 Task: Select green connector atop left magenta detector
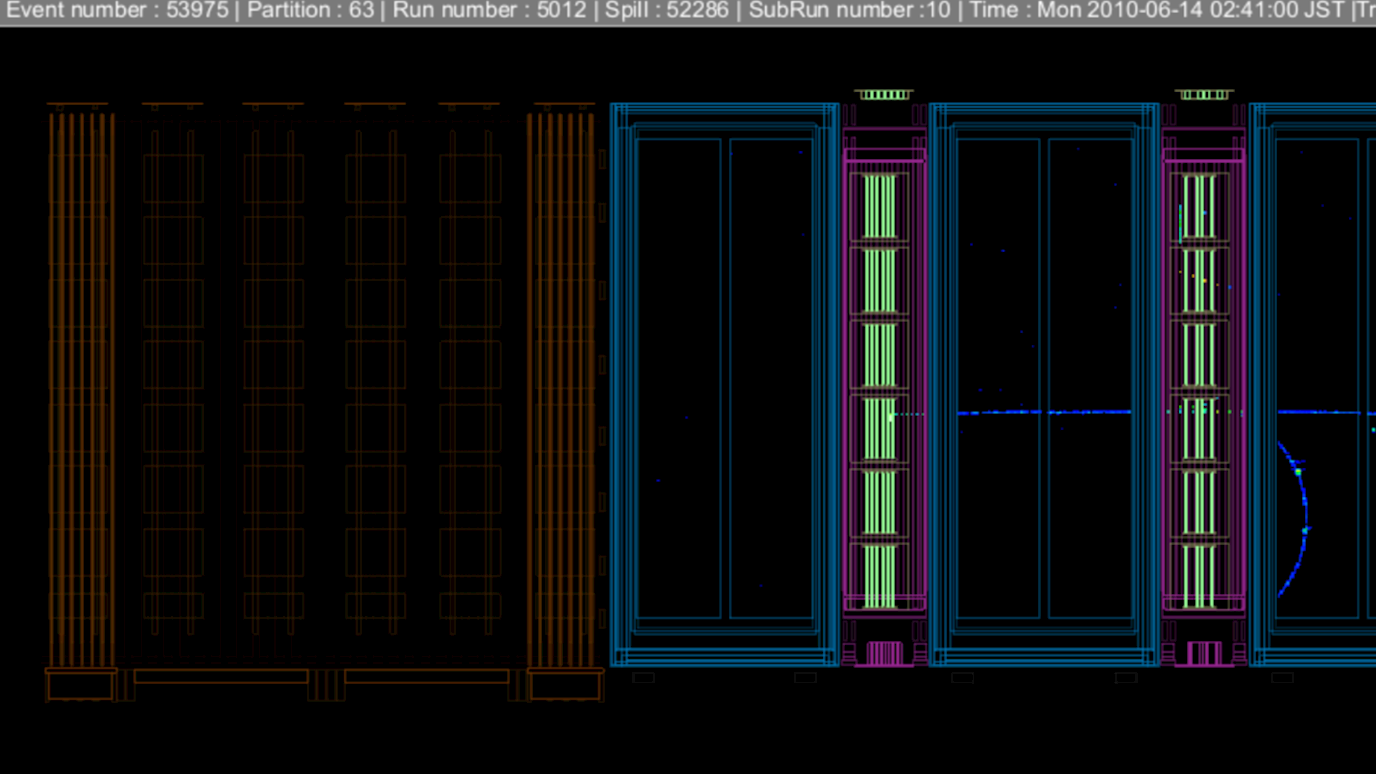click(x=883, y=95)
